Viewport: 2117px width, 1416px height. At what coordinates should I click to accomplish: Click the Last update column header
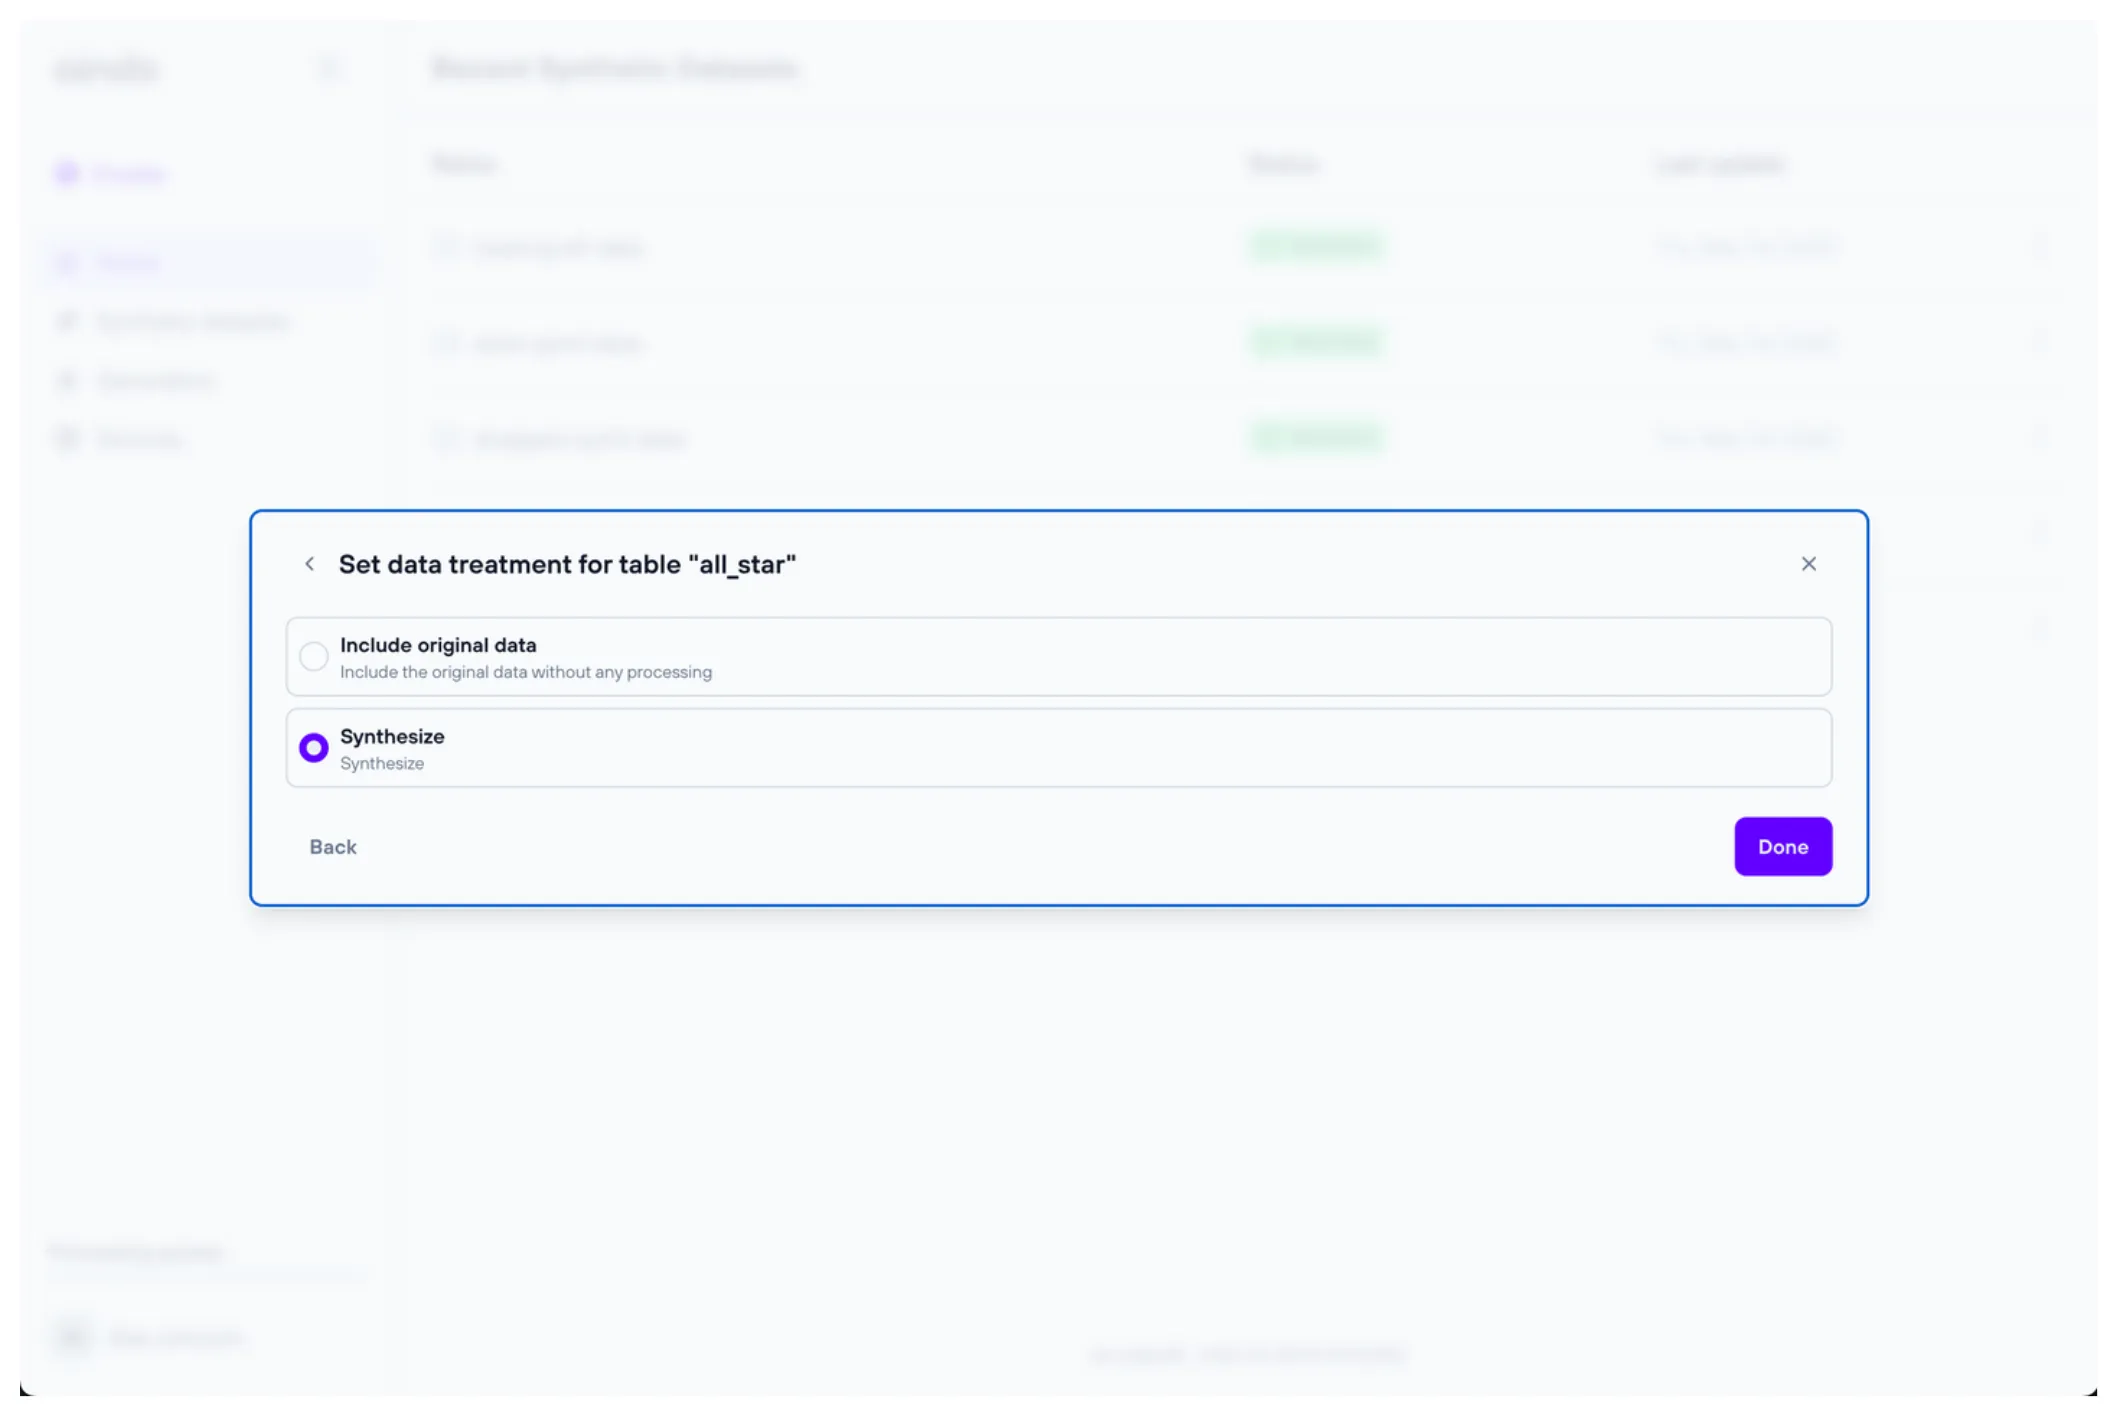tap(1720, 164)
